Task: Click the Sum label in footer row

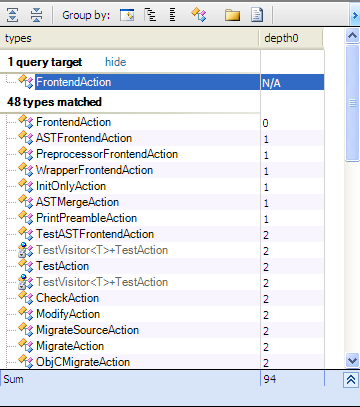Action: click(13, 379)
